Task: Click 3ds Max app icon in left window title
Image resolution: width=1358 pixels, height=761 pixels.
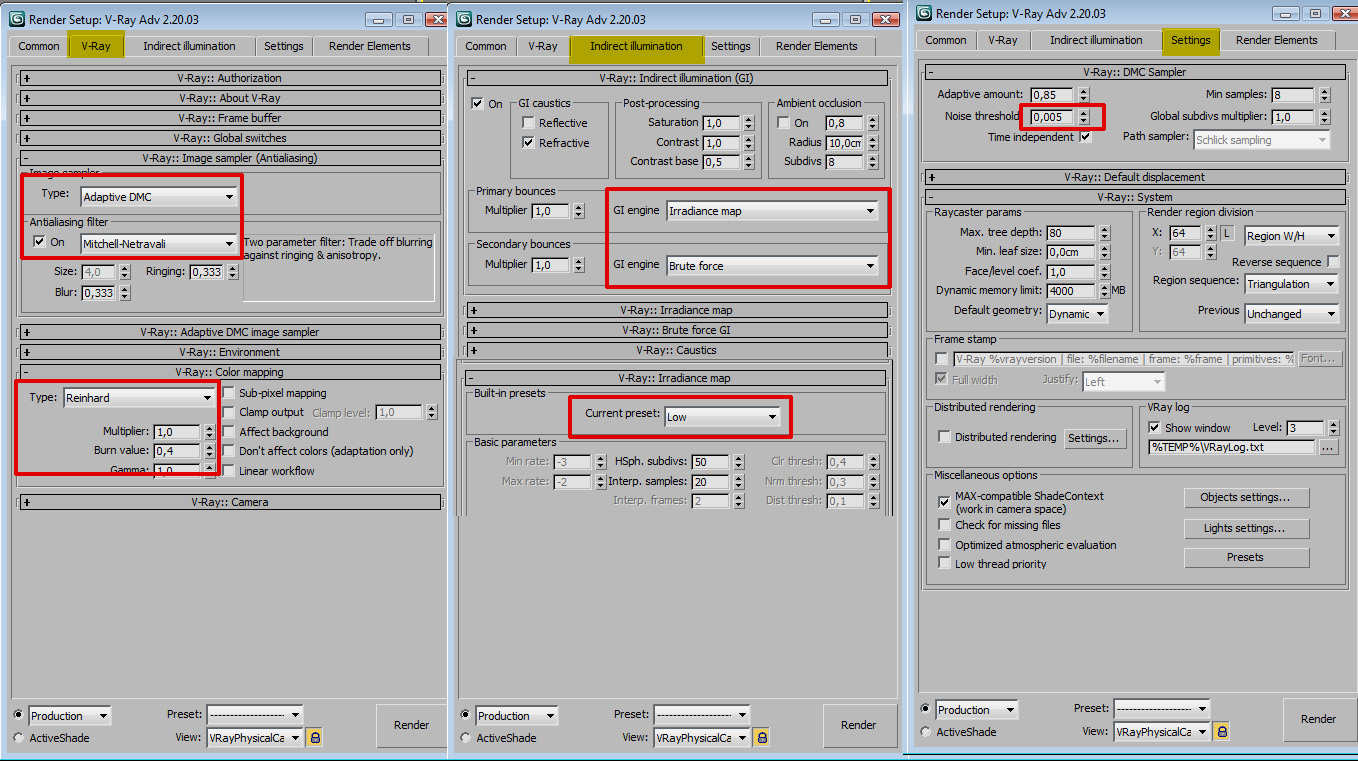Action: (17, 19)
